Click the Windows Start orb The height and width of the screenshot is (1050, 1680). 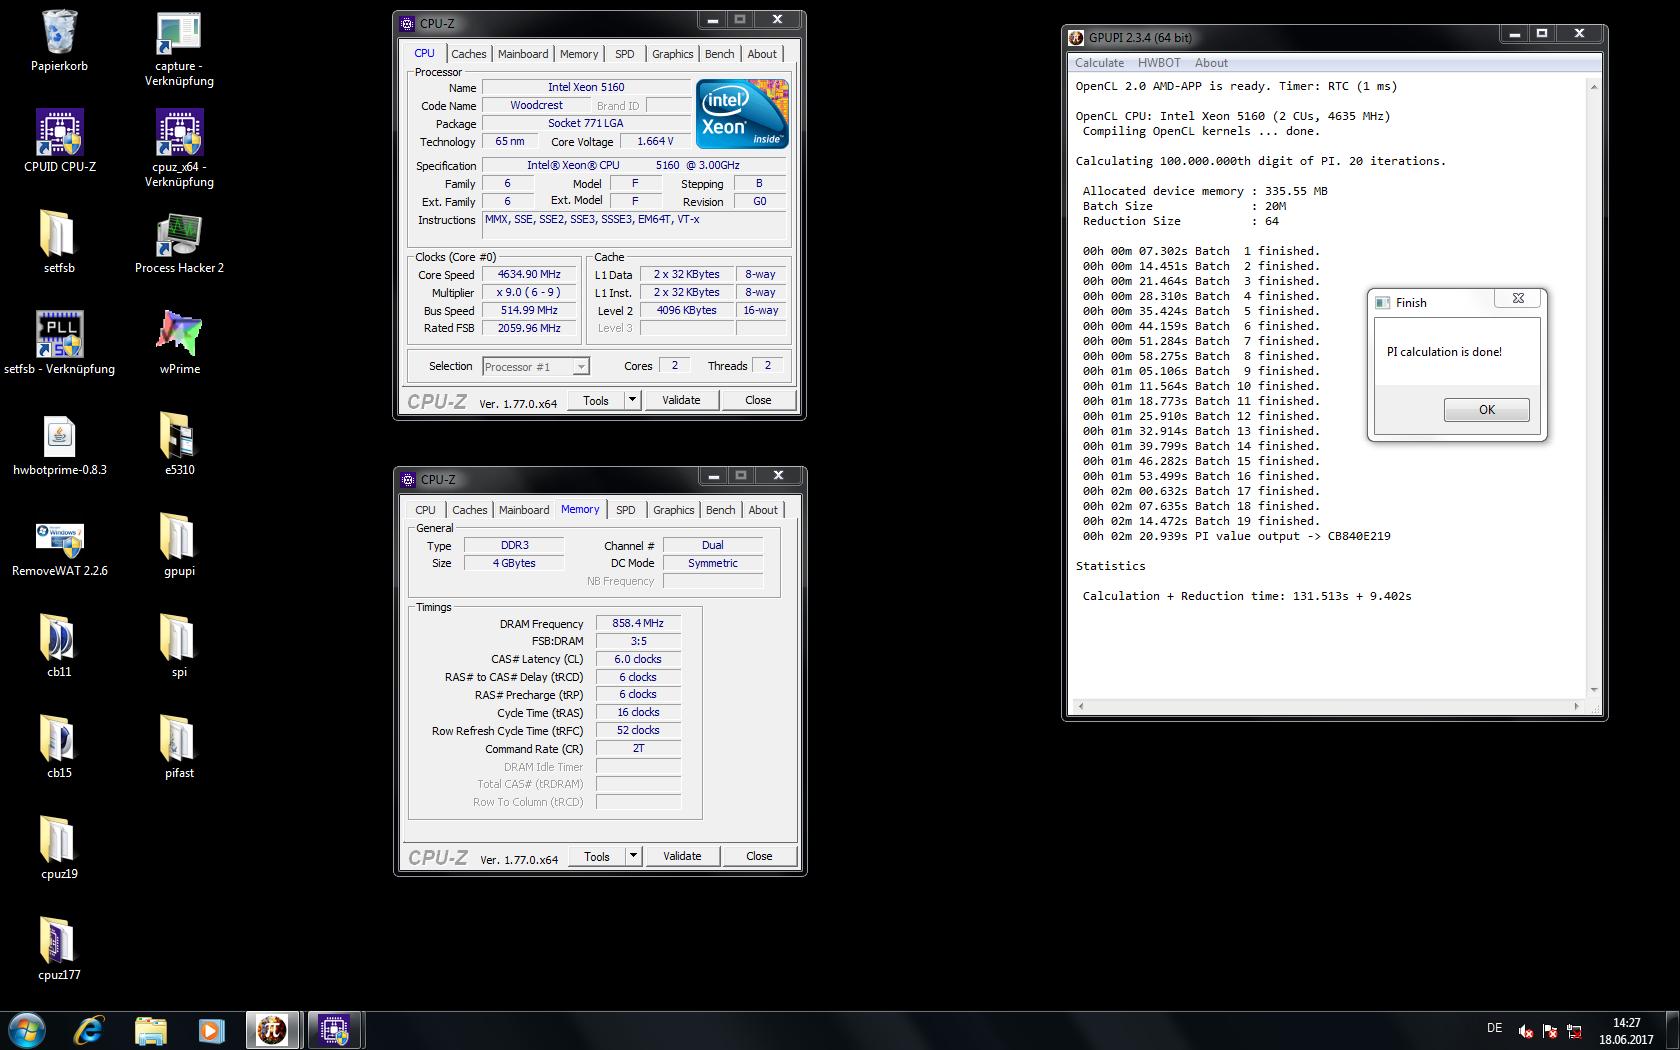click(27, 1030)
